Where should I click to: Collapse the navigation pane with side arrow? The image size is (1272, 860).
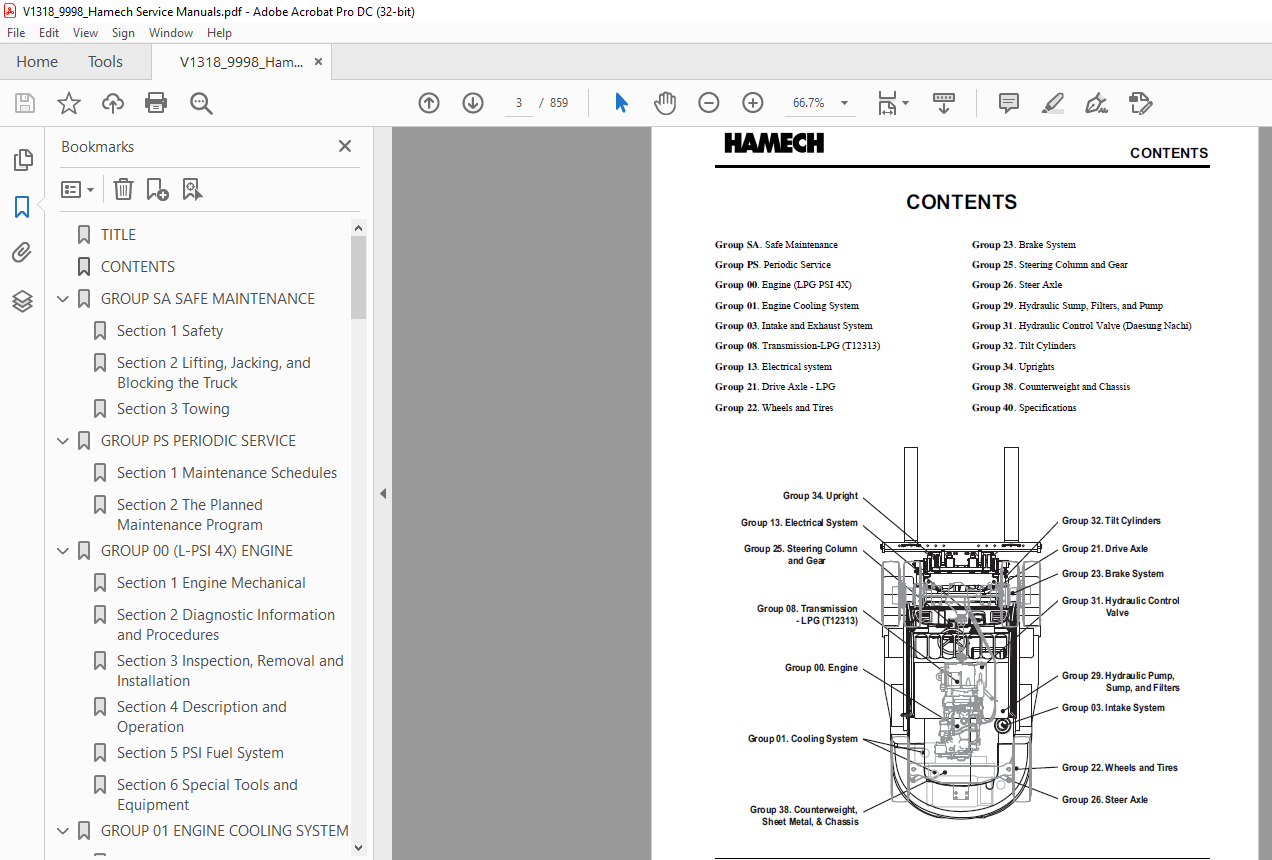(x=383, y=493)
